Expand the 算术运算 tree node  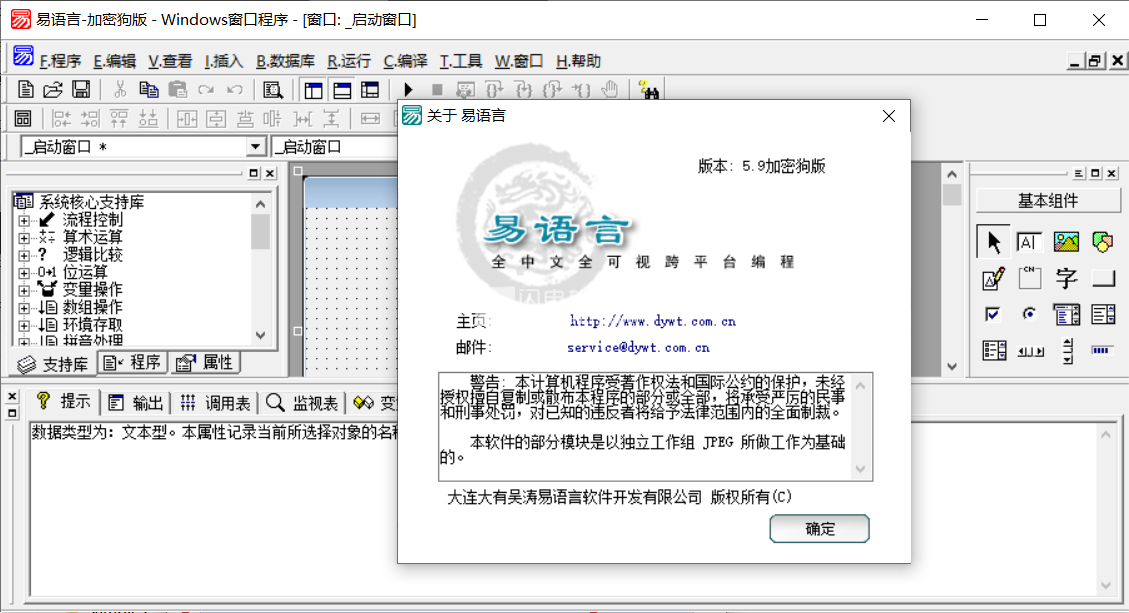tap(24, 238)
